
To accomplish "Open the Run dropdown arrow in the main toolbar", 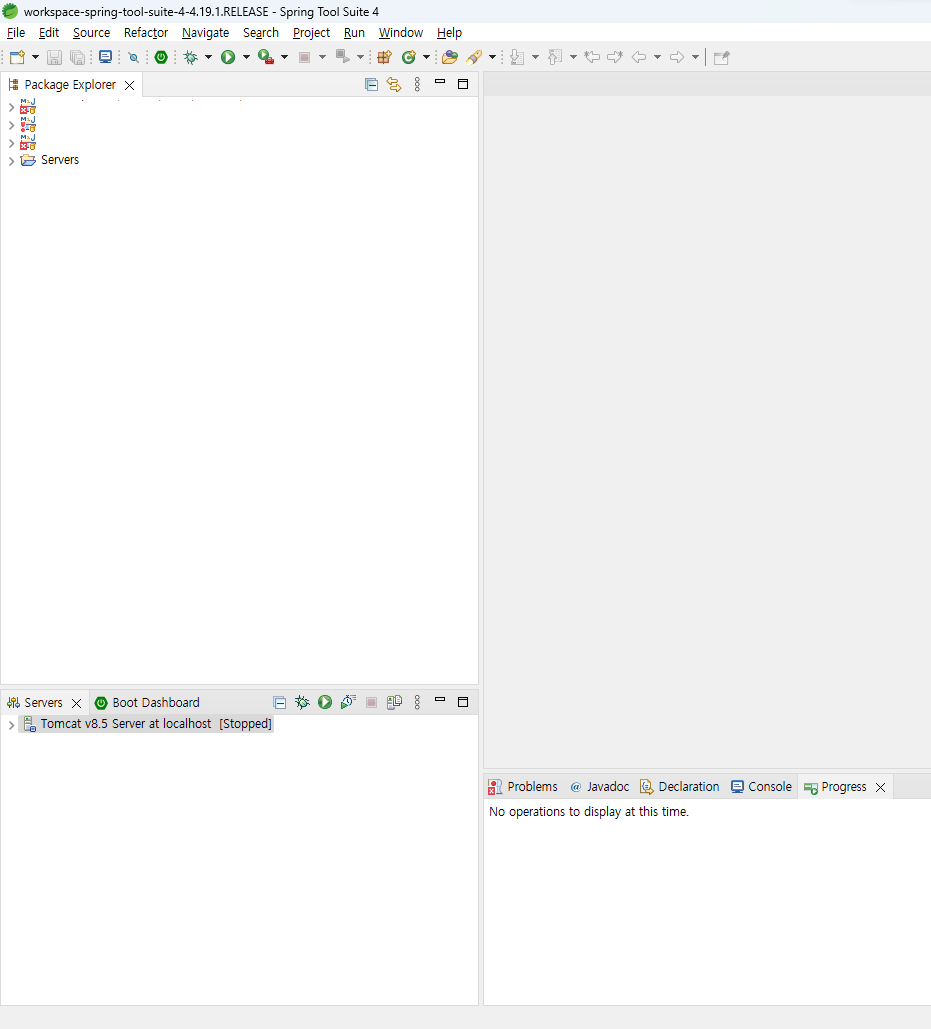I will point(246,57).
